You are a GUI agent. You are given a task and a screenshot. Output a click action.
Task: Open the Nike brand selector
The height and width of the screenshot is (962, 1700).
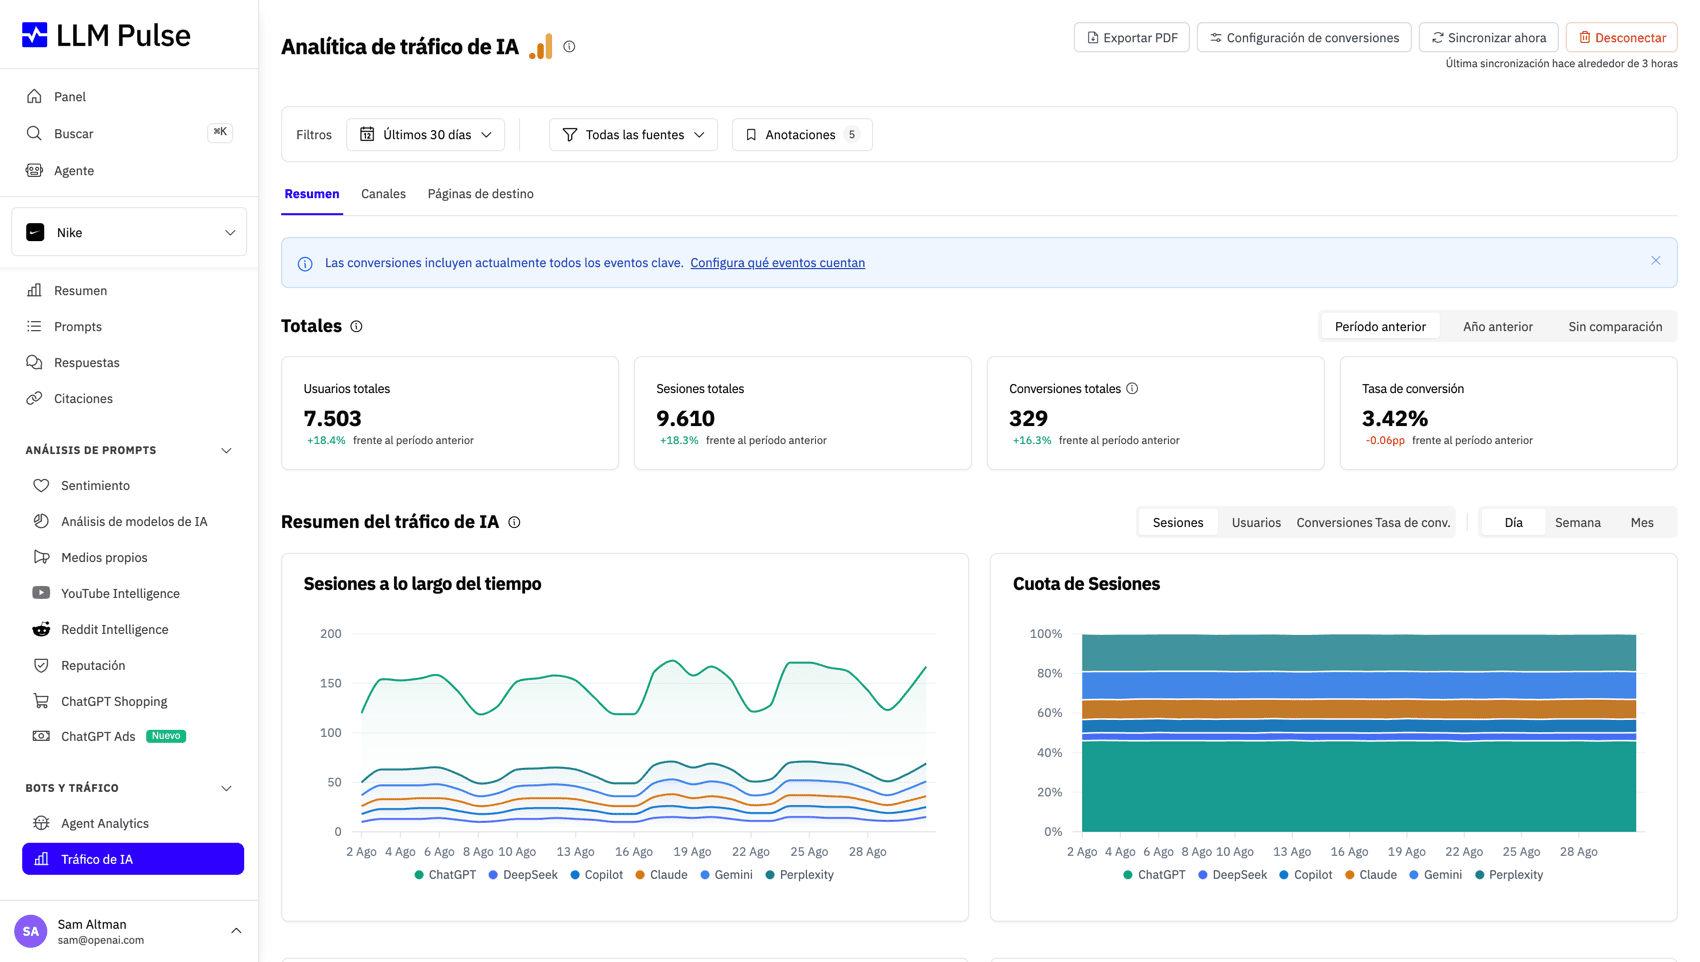coord(129,233)
